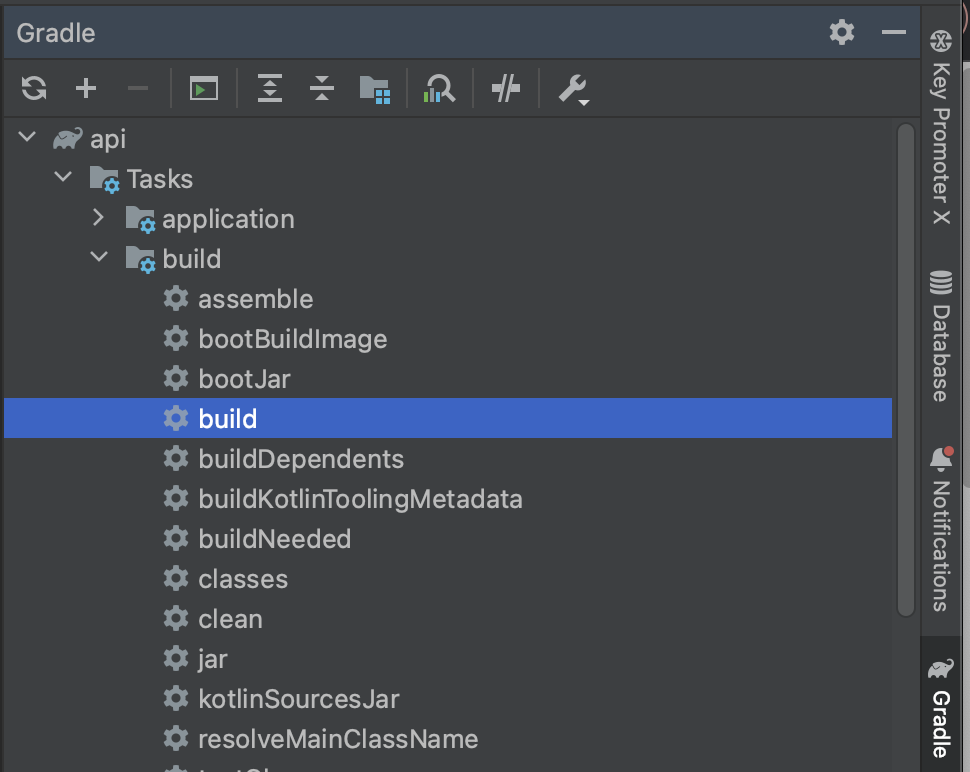Expand all nodes in Gradle tree
Viewport: 970px width, 772px height.
coord(270,88)
